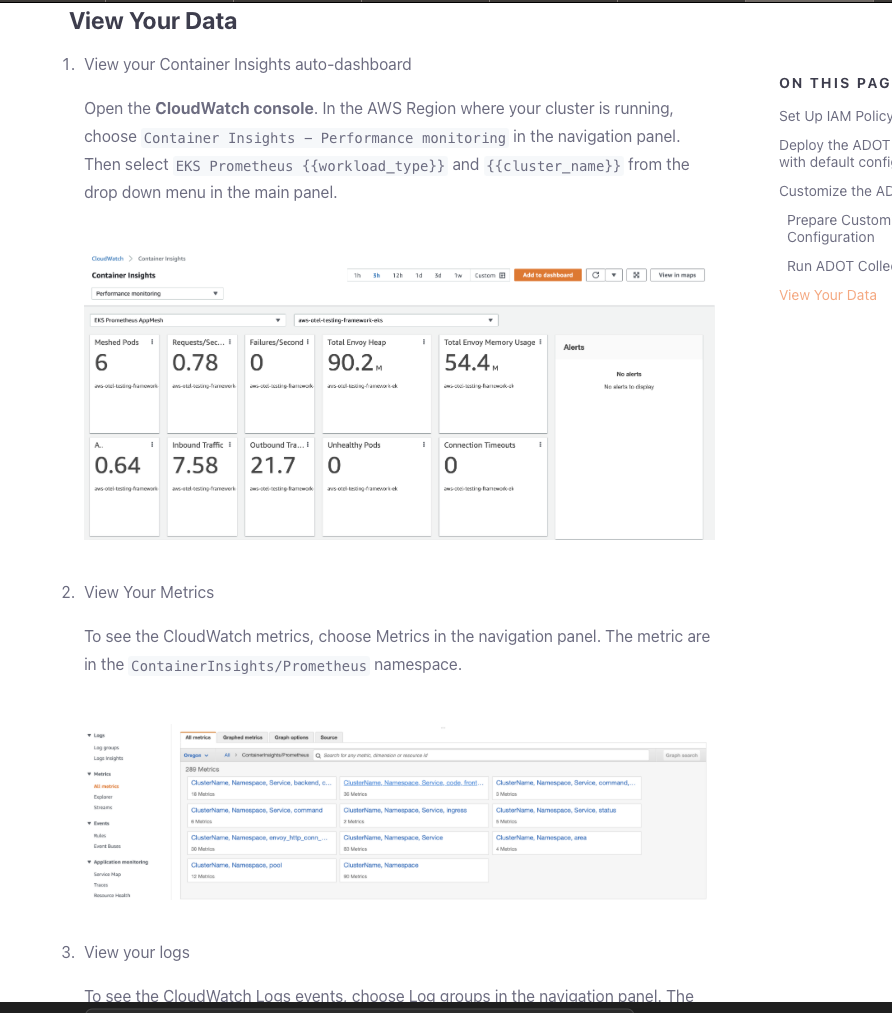Click the magnifier icon in the metric search bar
This screenshot has width=892, height=1013.
[x=319, y=756]
